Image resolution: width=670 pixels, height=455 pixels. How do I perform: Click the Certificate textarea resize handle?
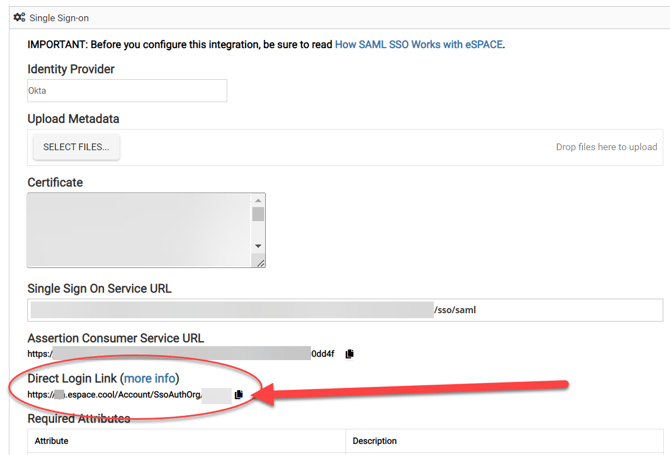[260, 262]
